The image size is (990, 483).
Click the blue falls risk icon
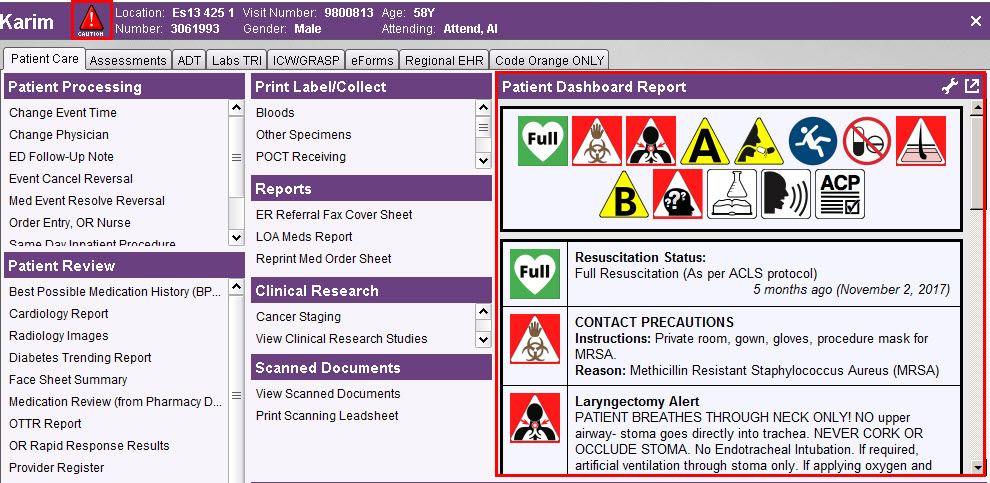pos(813,141)
